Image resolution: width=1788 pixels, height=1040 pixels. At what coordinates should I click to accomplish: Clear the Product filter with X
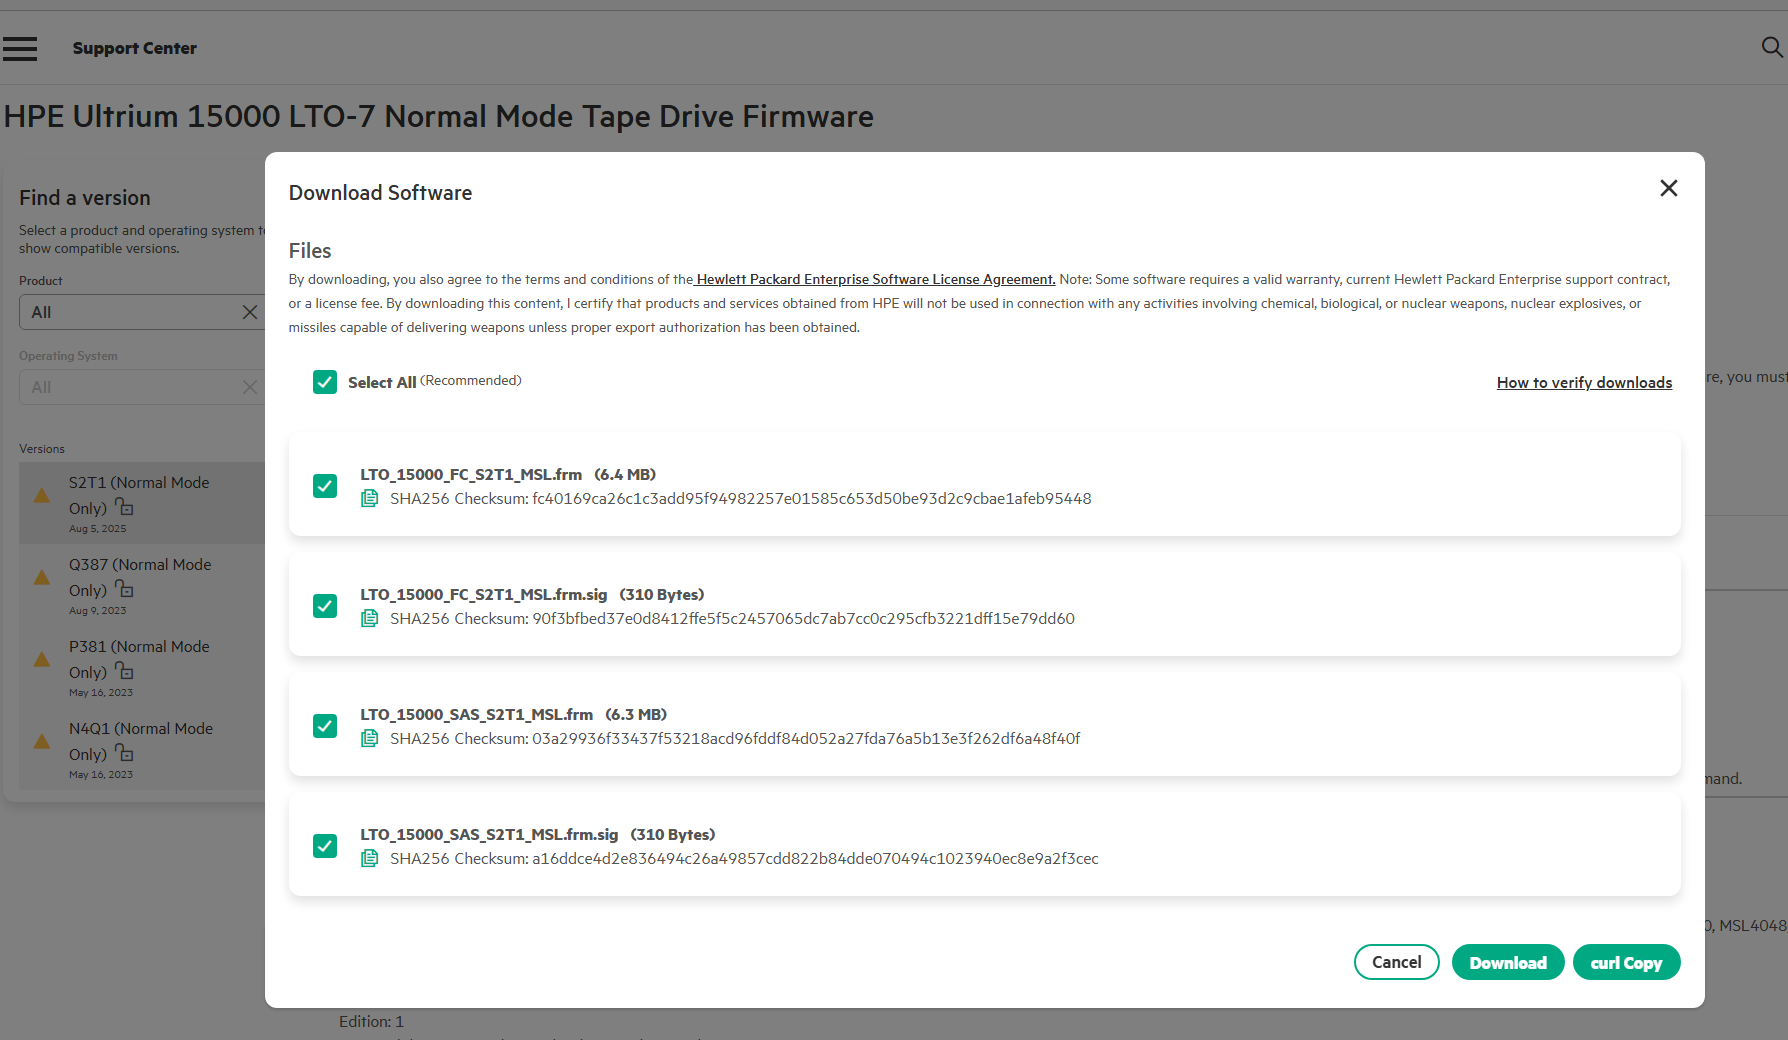pos(250,312)
